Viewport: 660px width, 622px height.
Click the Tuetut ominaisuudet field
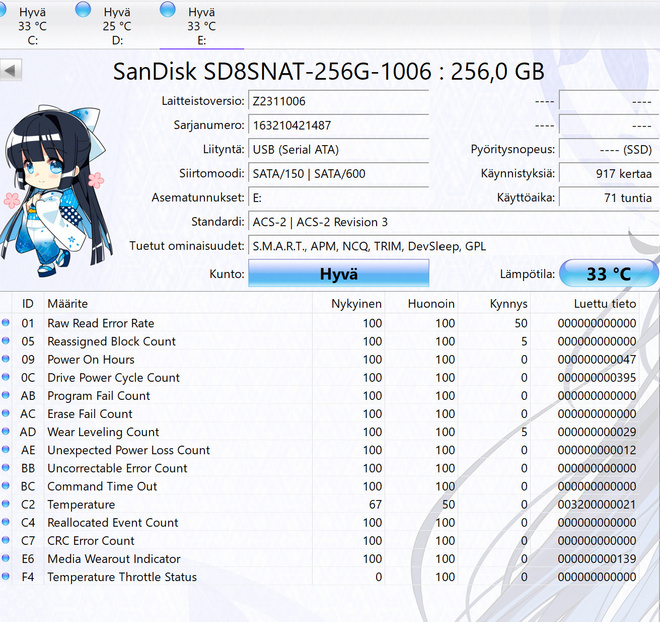point(454,246)
